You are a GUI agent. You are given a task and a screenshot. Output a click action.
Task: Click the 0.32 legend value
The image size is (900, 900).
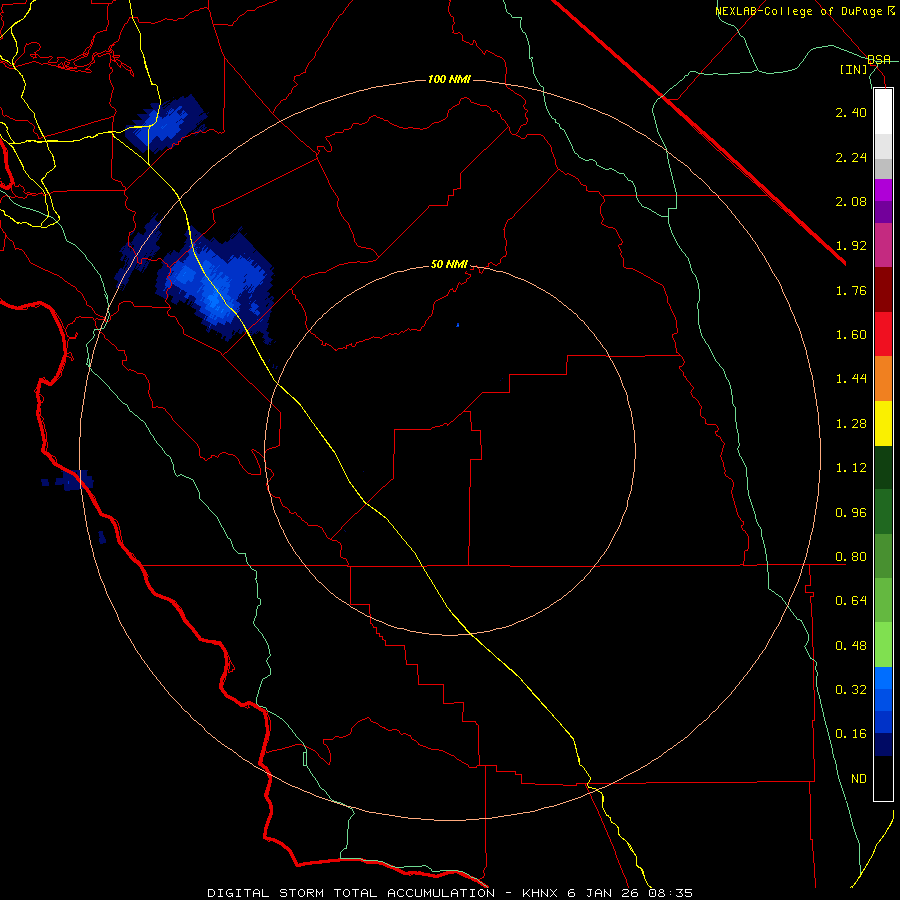click(851, 690)
